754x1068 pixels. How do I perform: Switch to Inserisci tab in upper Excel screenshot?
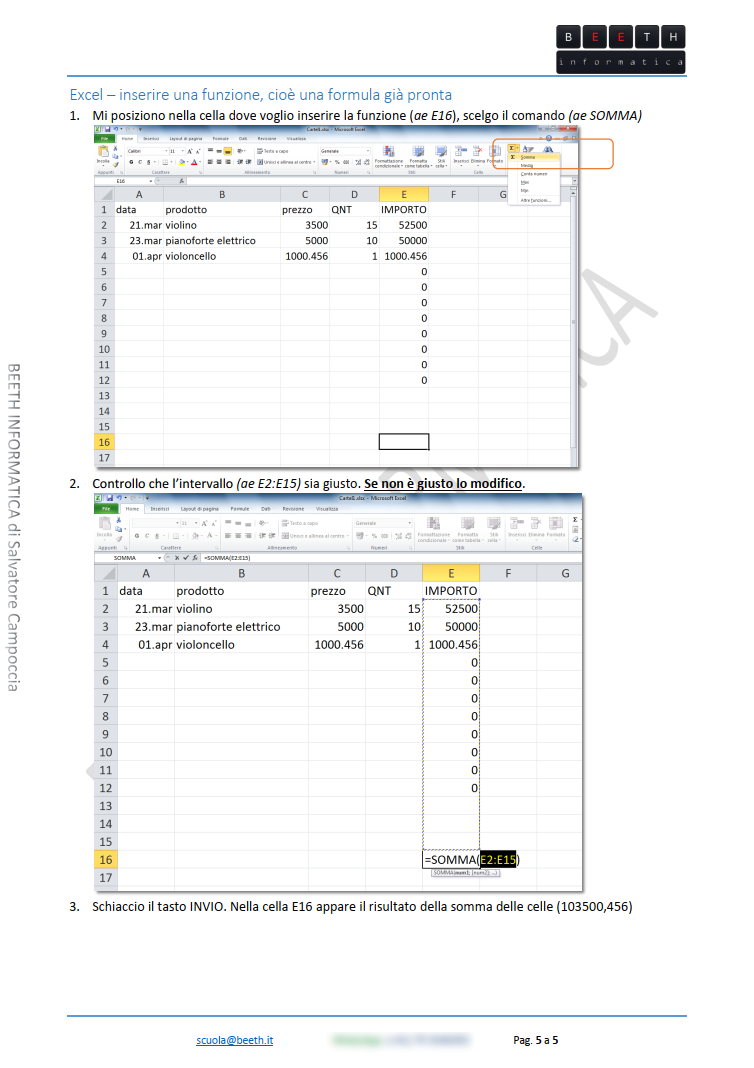151,139
